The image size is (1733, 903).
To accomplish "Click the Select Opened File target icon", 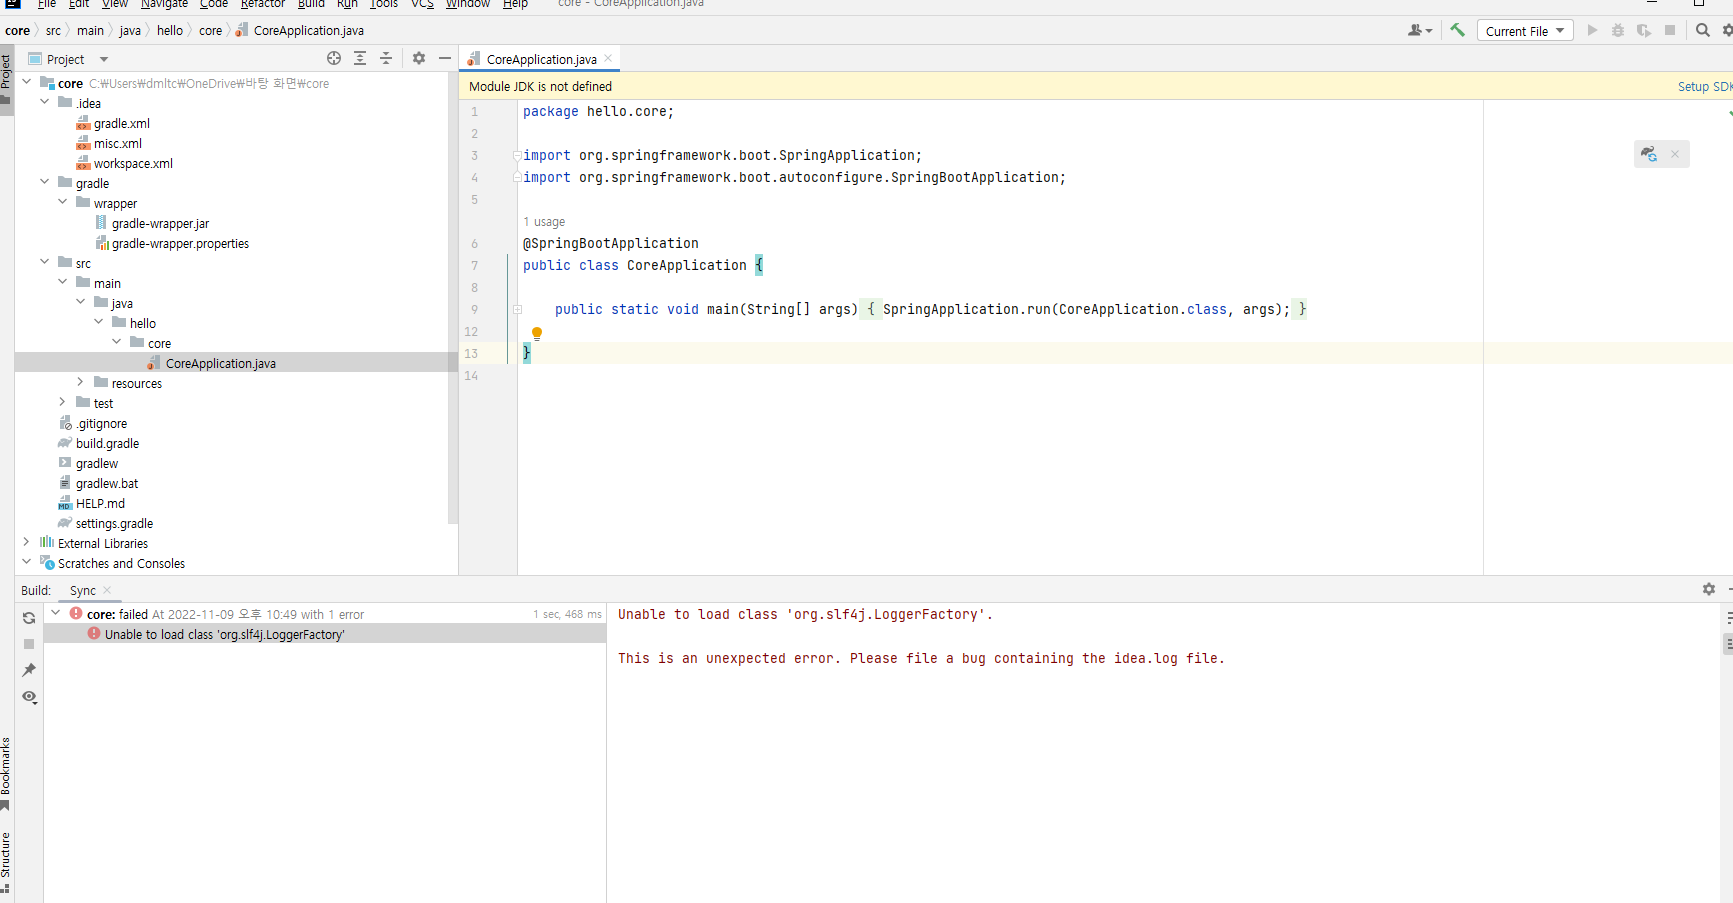I will pos(334,59).
